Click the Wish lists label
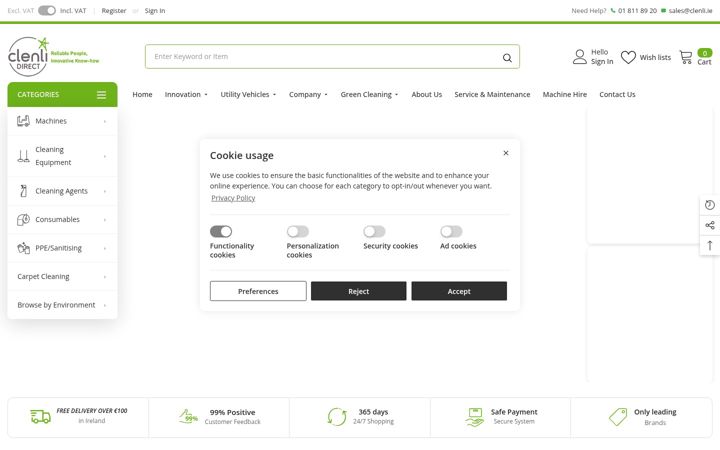The image size is (720, 450). pyautogui.click(x=655, y=57)
